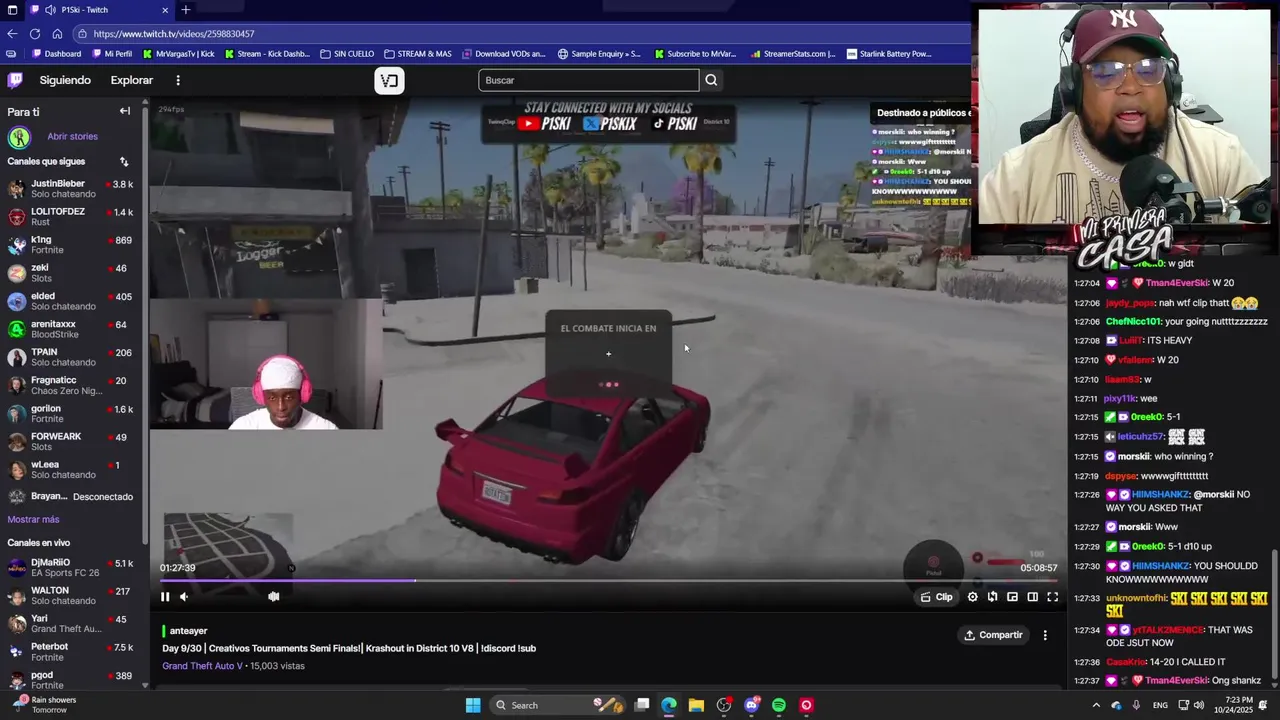Open WALTON live channel
The width and height of the screenshot is (1280, 720).
pos(71,596)
